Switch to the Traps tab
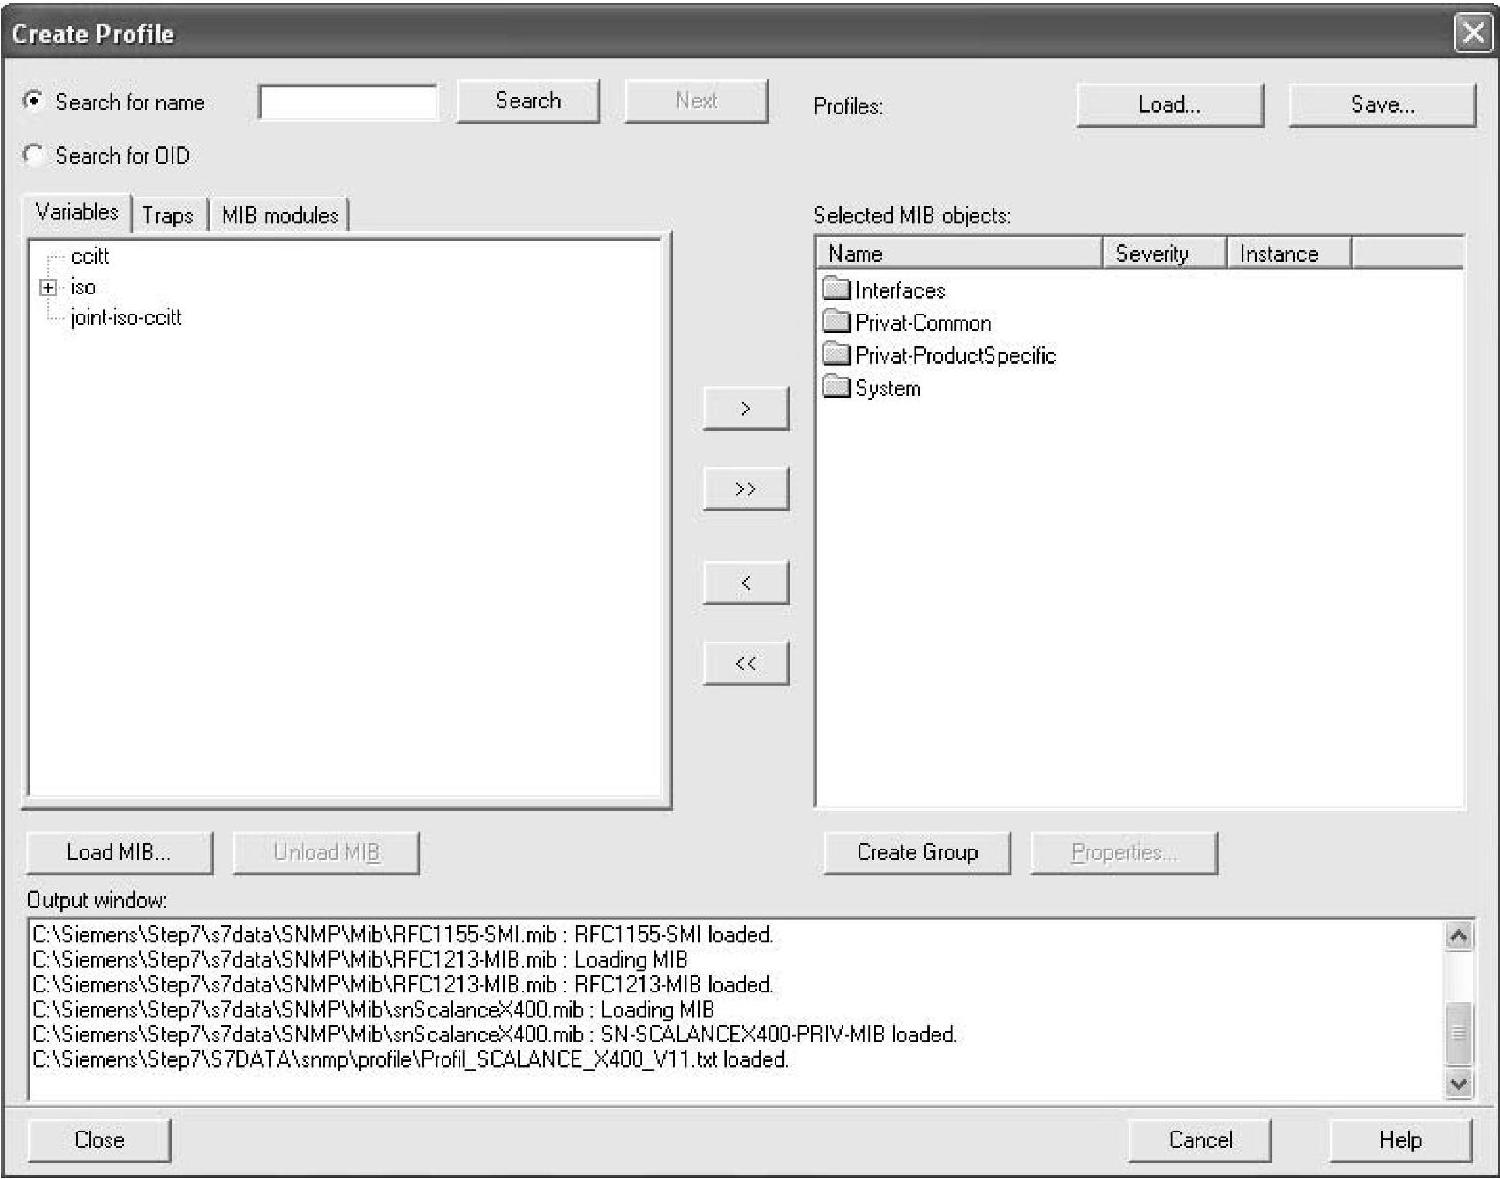1500x1179 pixels. coord(168,215)
